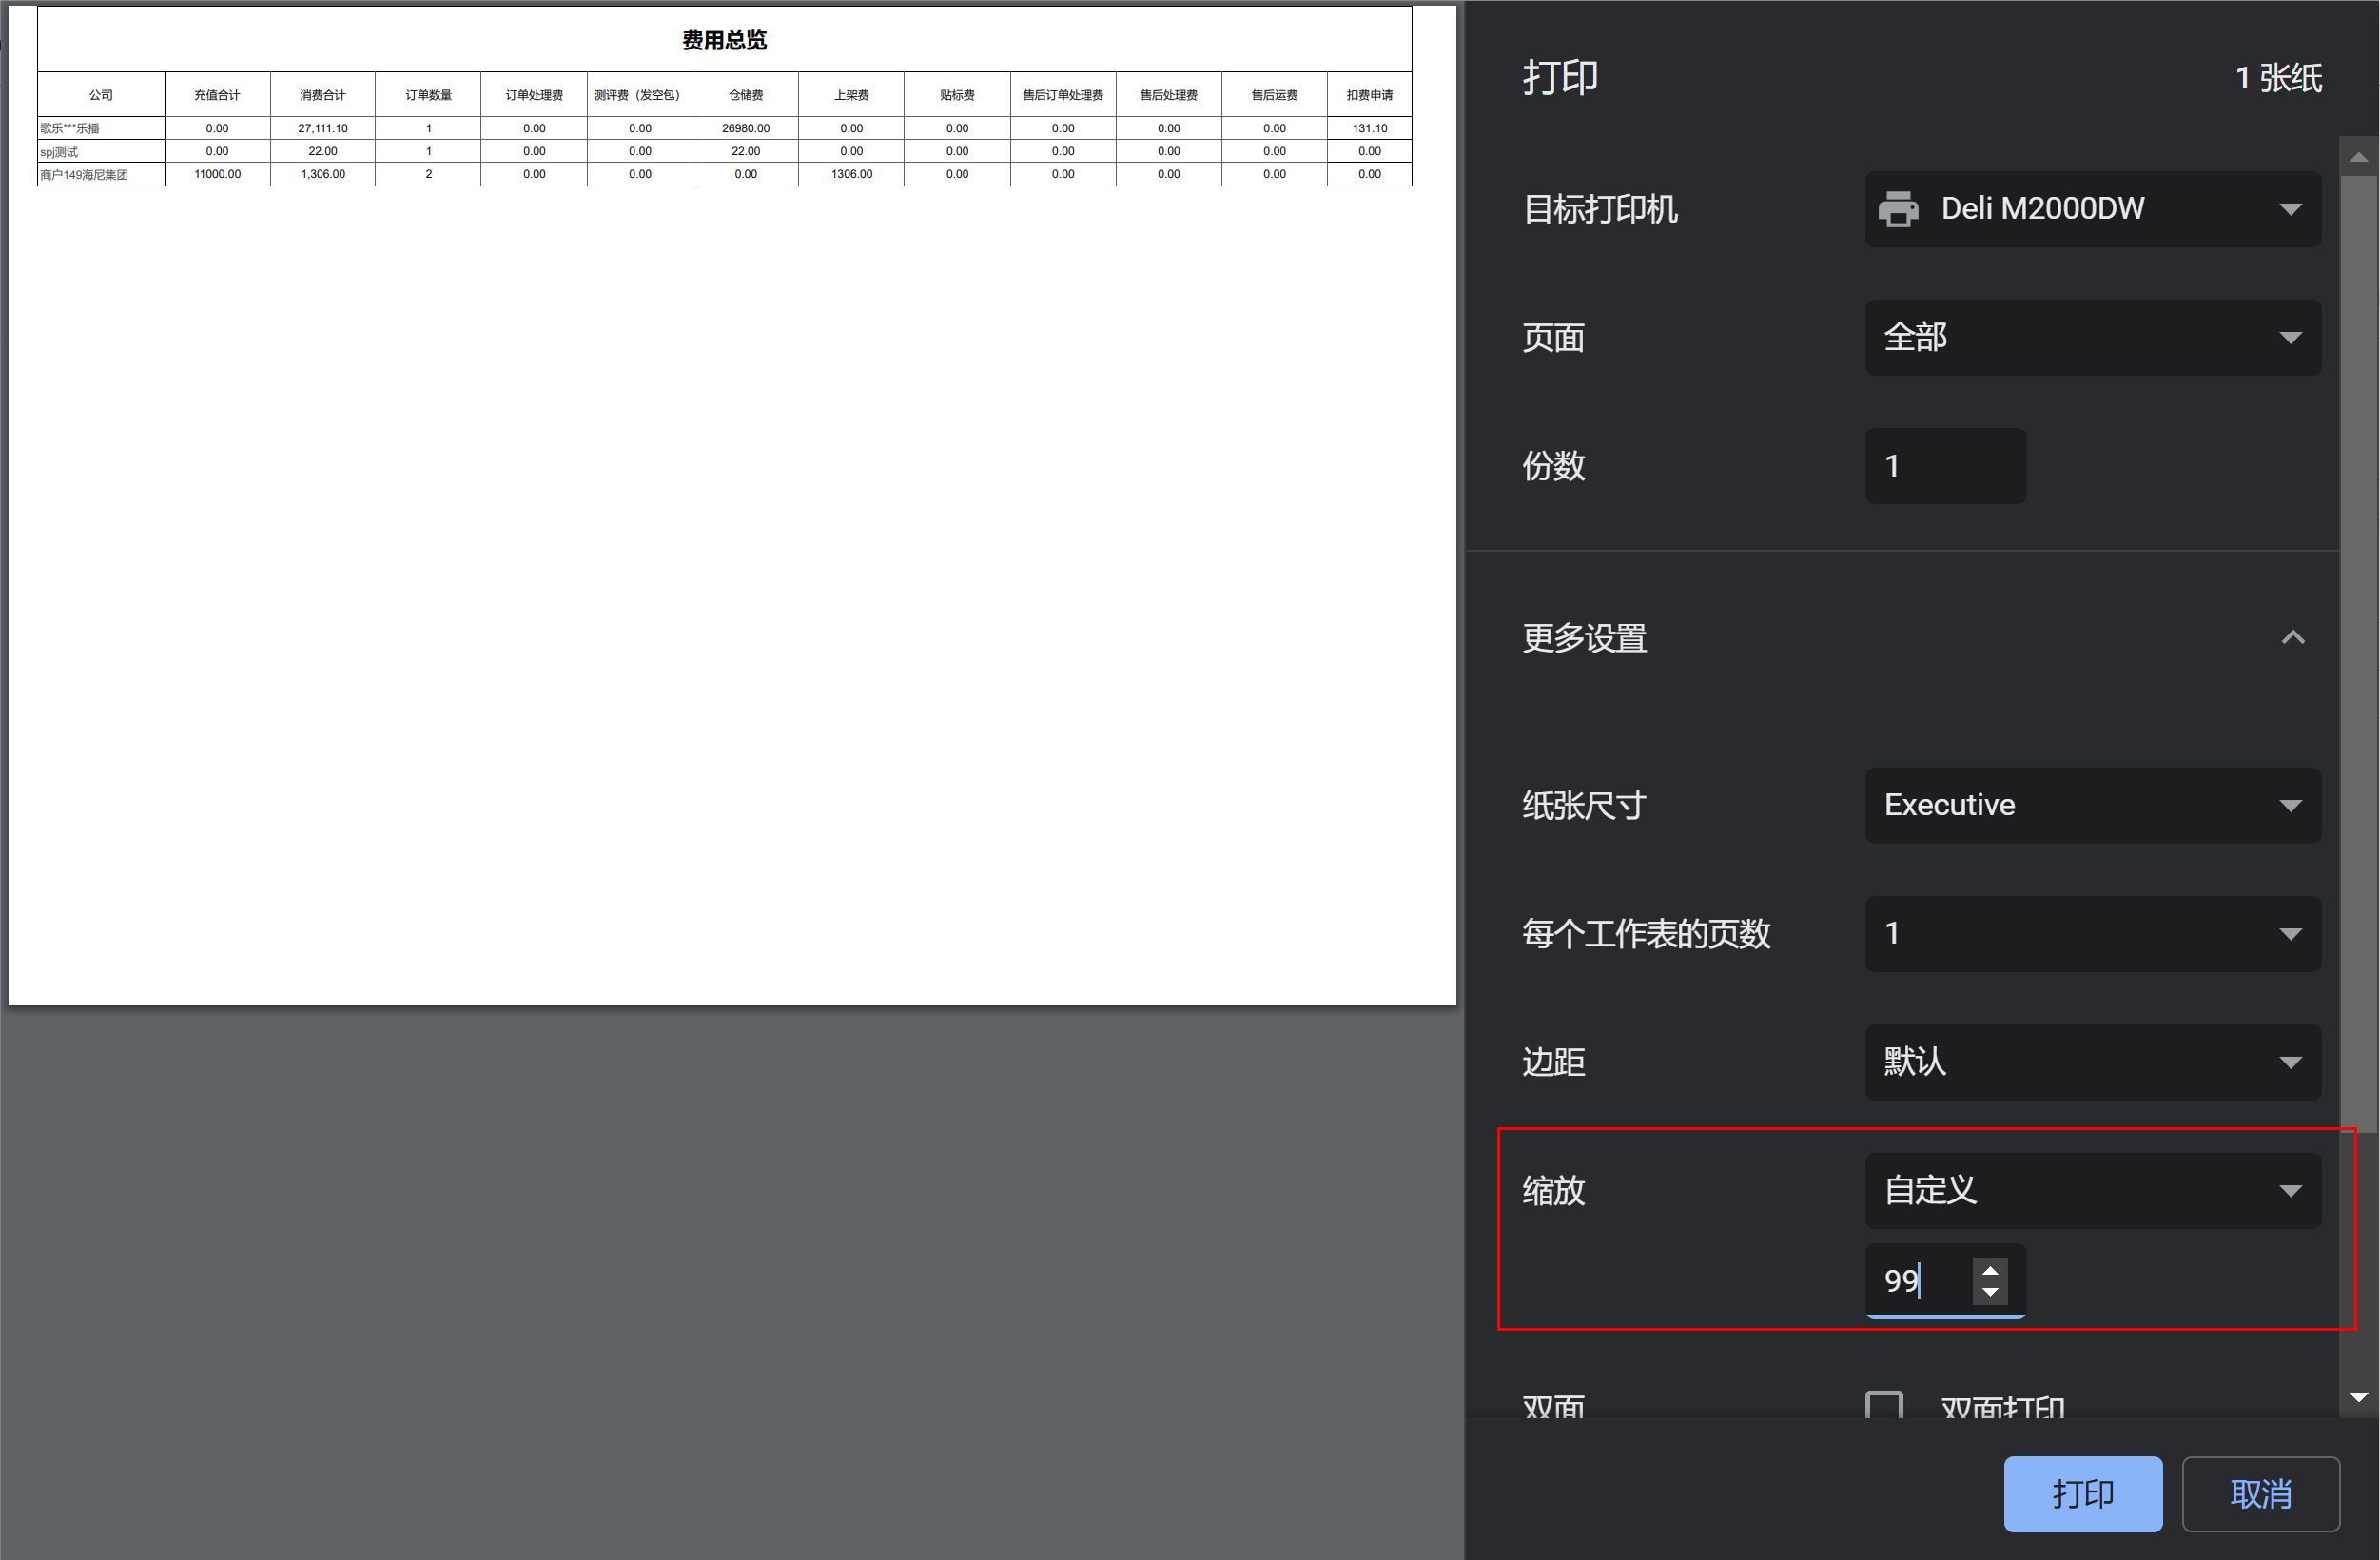Screen dimensions: 2380x1560
Task: Enable the 双面打印 checkbox
Action: coord(1884,1405)
